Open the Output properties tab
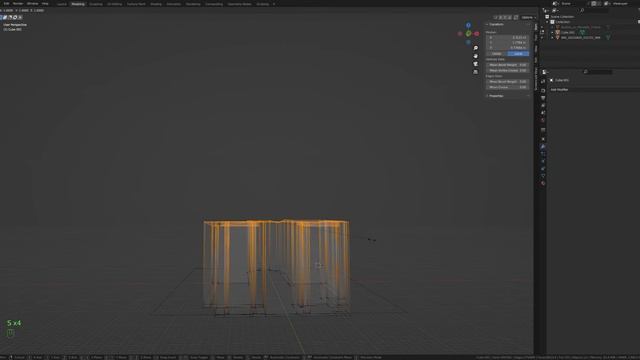This screenshot has height=360, width=640. 543,98
